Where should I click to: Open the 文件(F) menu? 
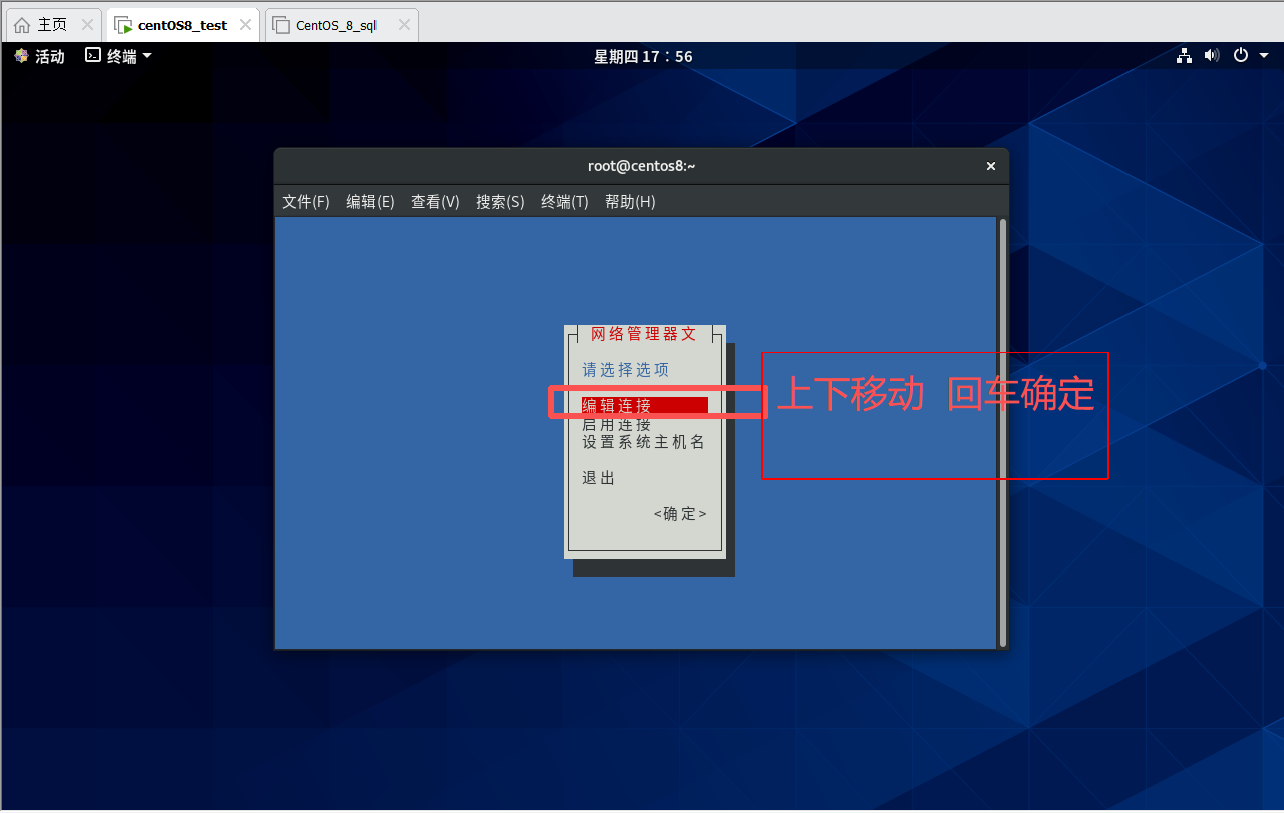(305, 201)
